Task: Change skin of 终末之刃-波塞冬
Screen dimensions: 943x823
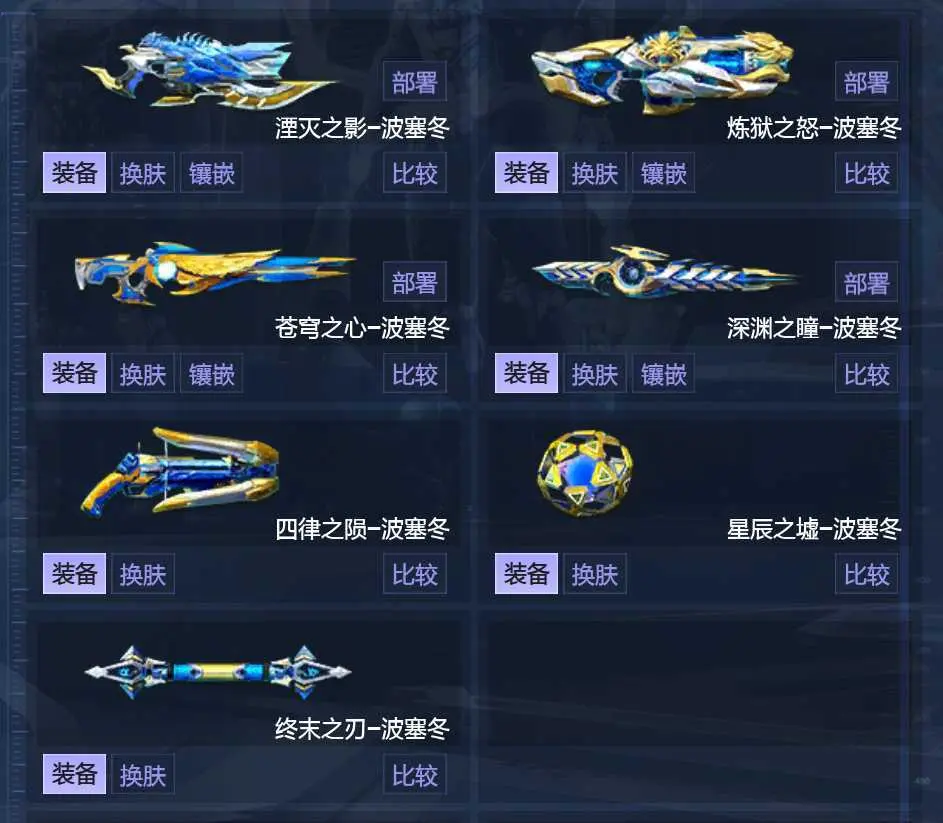Action: click(x=143, y=774)
